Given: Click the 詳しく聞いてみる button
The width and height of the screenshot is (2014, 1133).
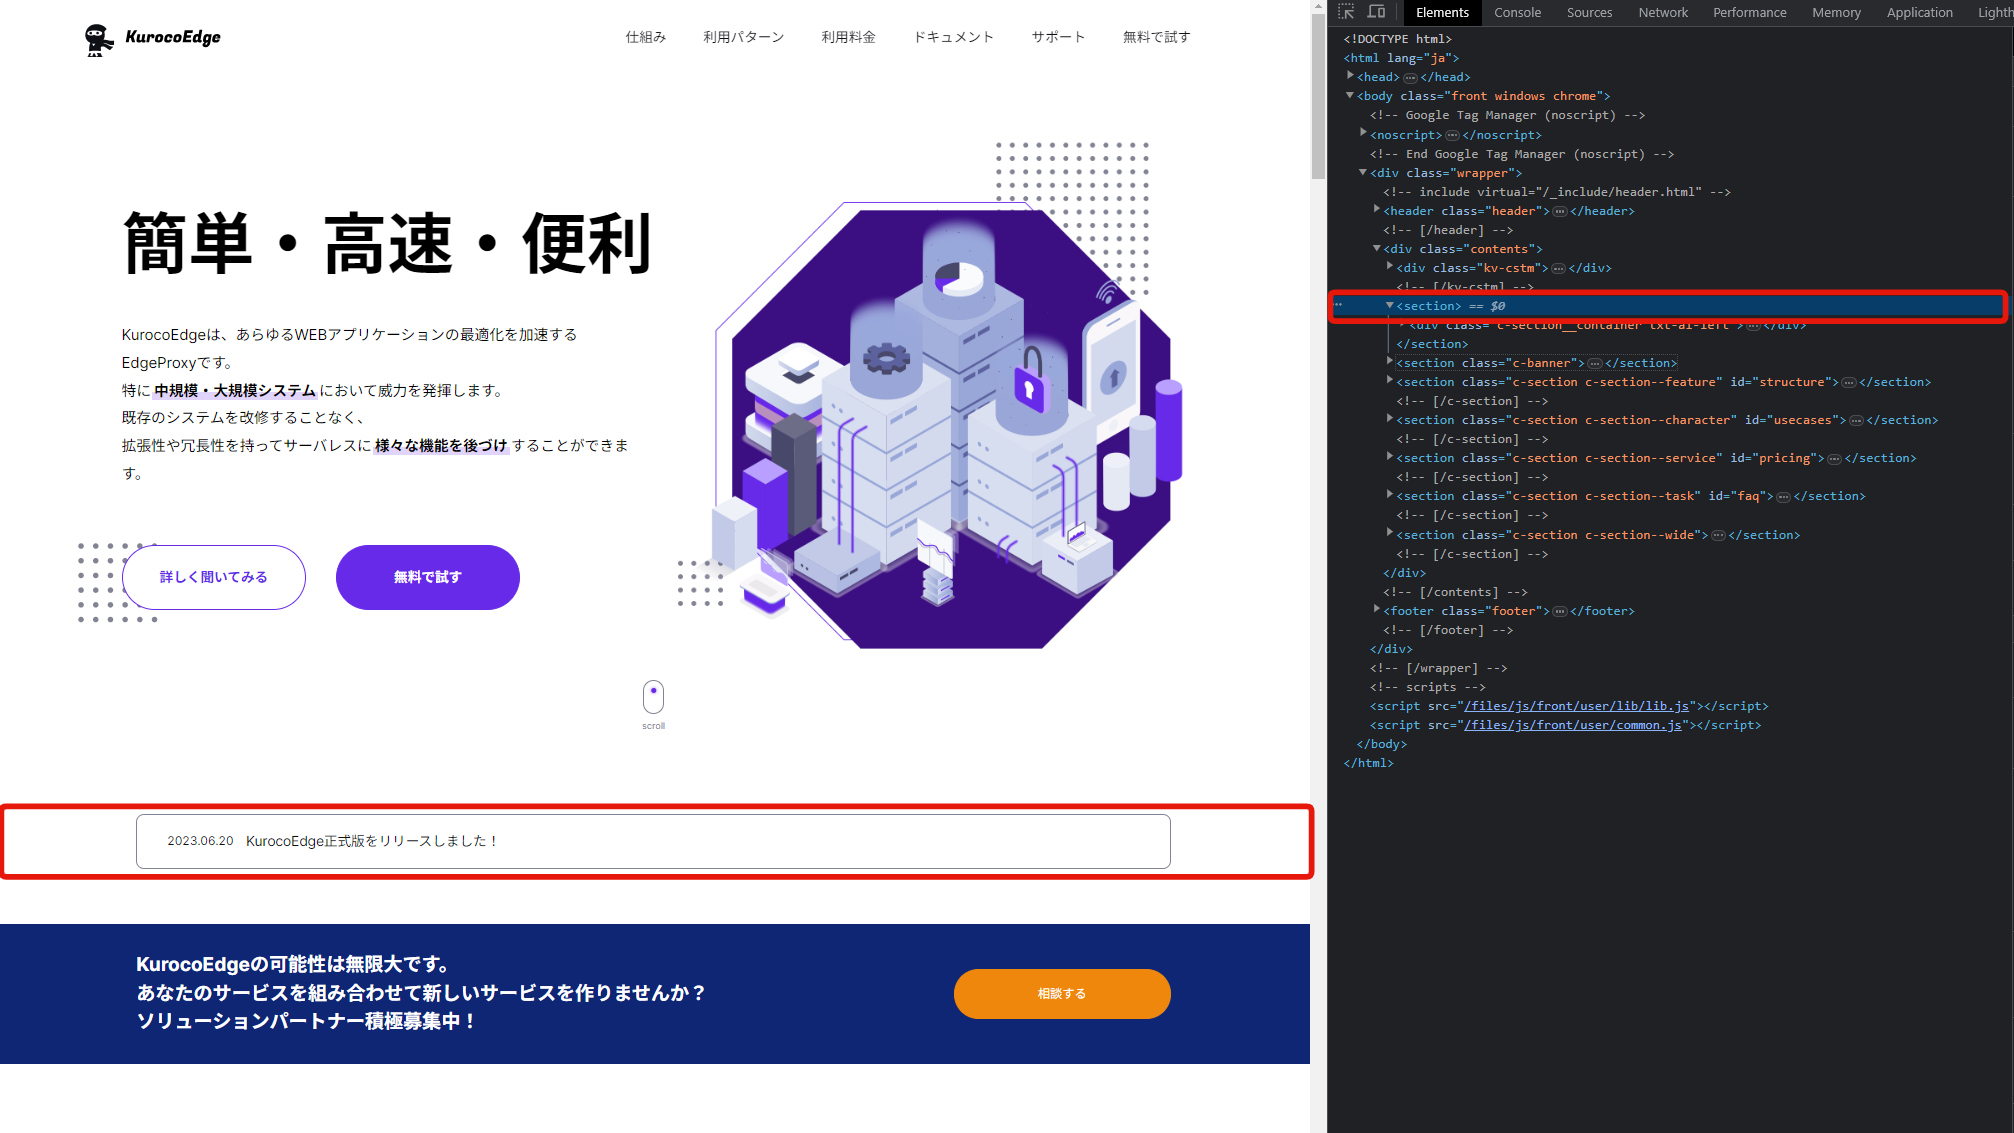Looking at the screenshot, I should coord(213,577).
